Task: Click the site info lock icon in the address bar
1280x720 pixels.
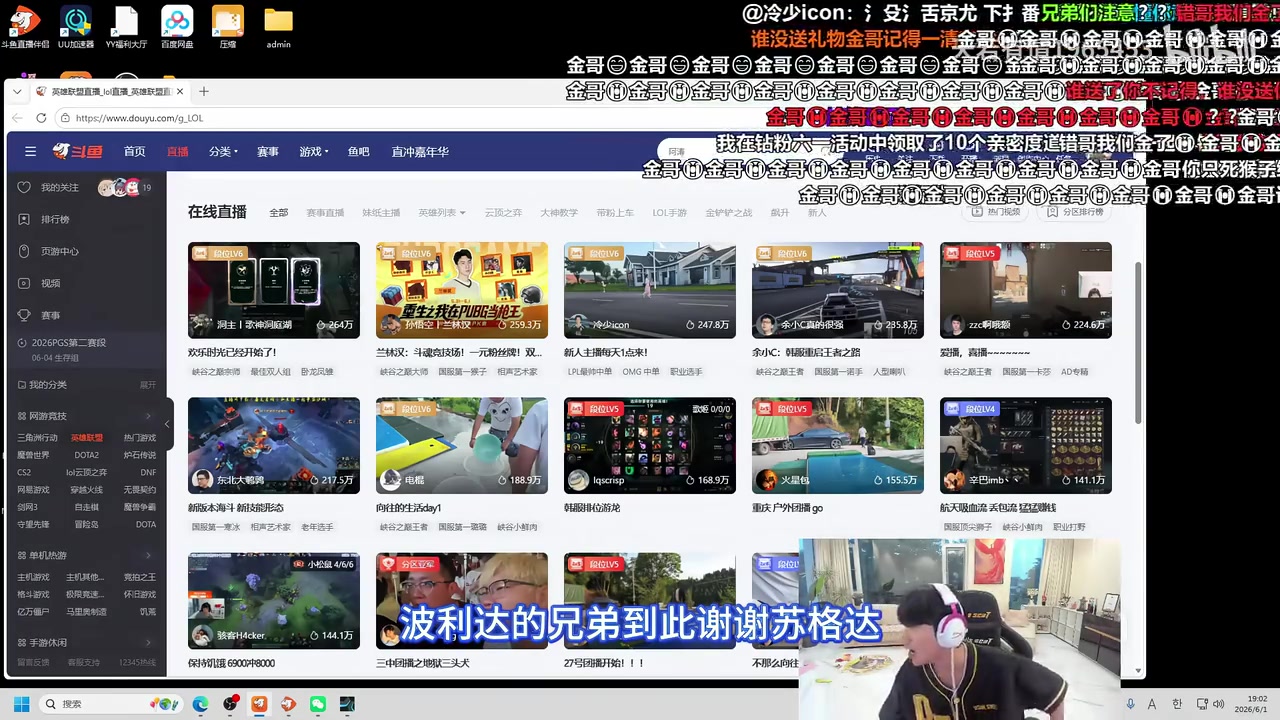Action: point(65,118)
